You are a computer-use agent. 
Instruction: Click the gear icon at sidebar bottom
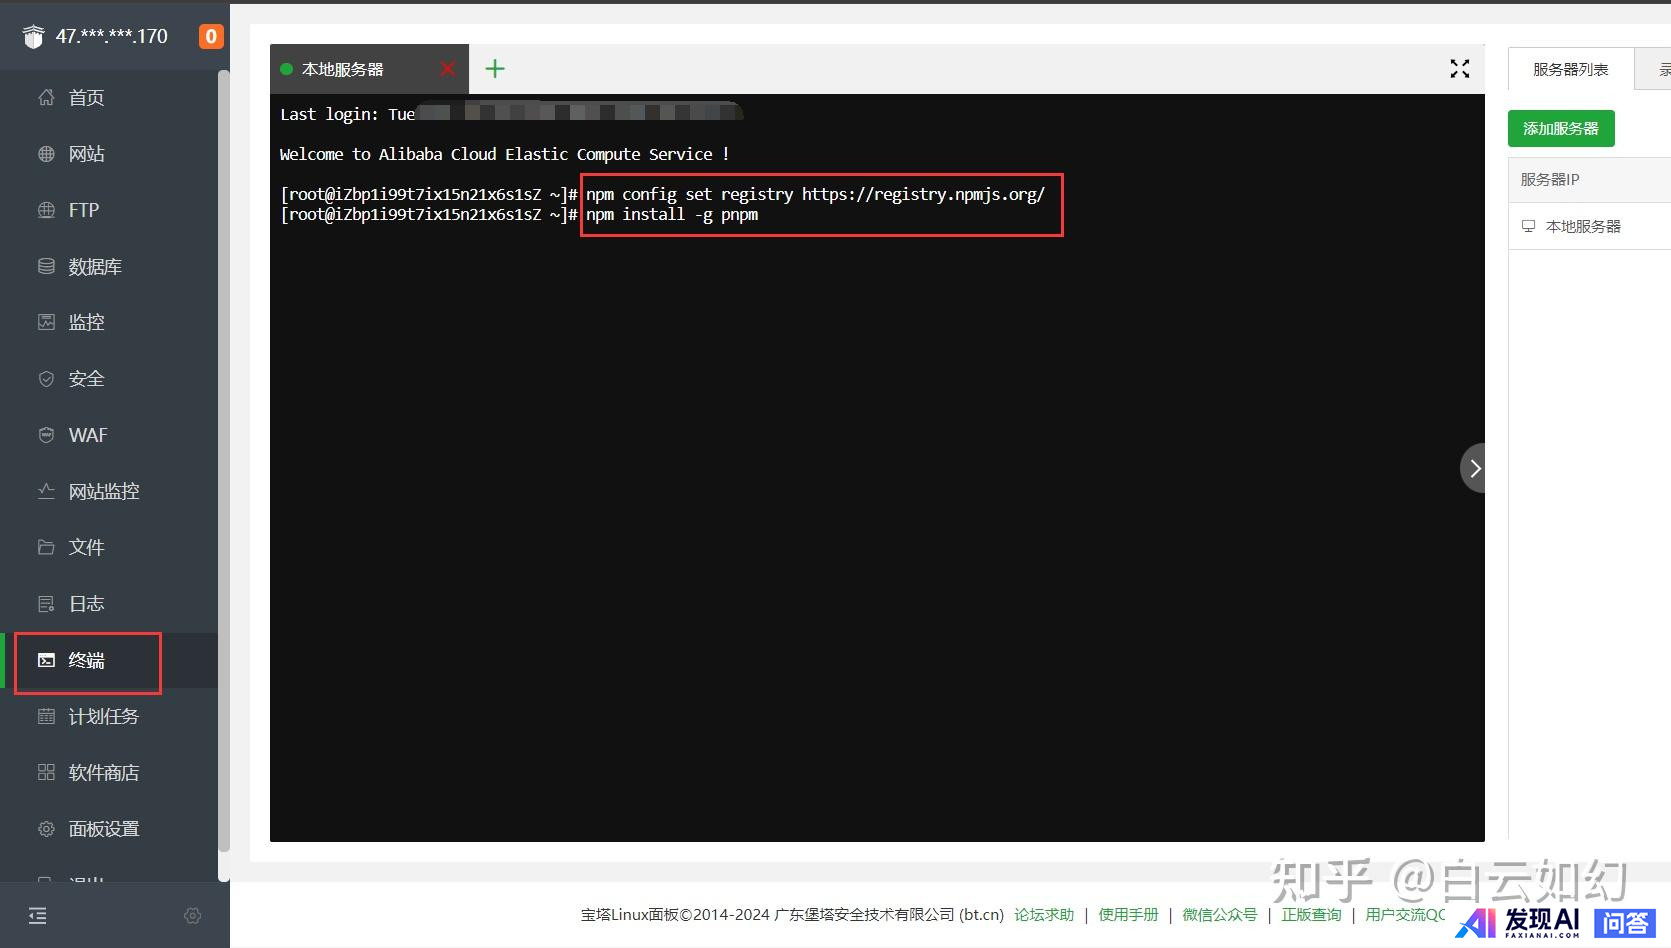(193, 916)
